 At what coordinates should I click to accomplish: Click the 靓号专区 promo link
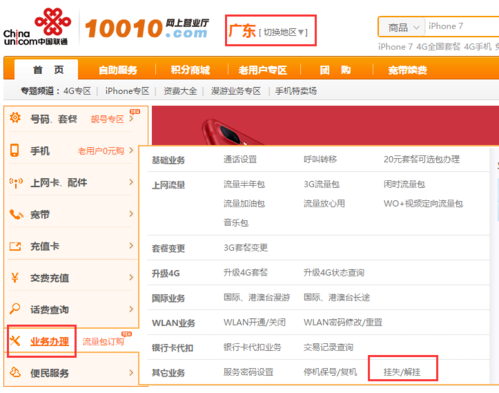pos(107,119)
